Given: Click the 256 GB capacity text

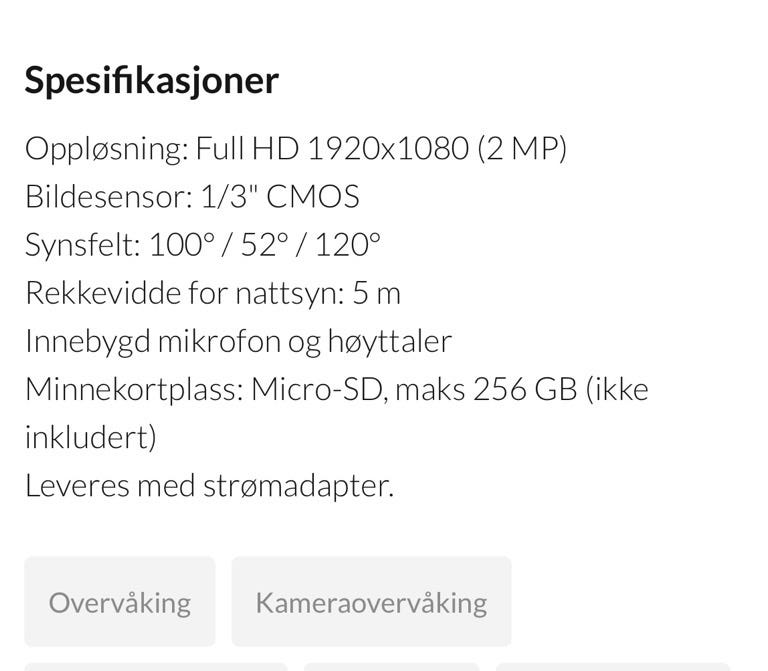Looking at the screenshot, I should [x=525, y=390].
